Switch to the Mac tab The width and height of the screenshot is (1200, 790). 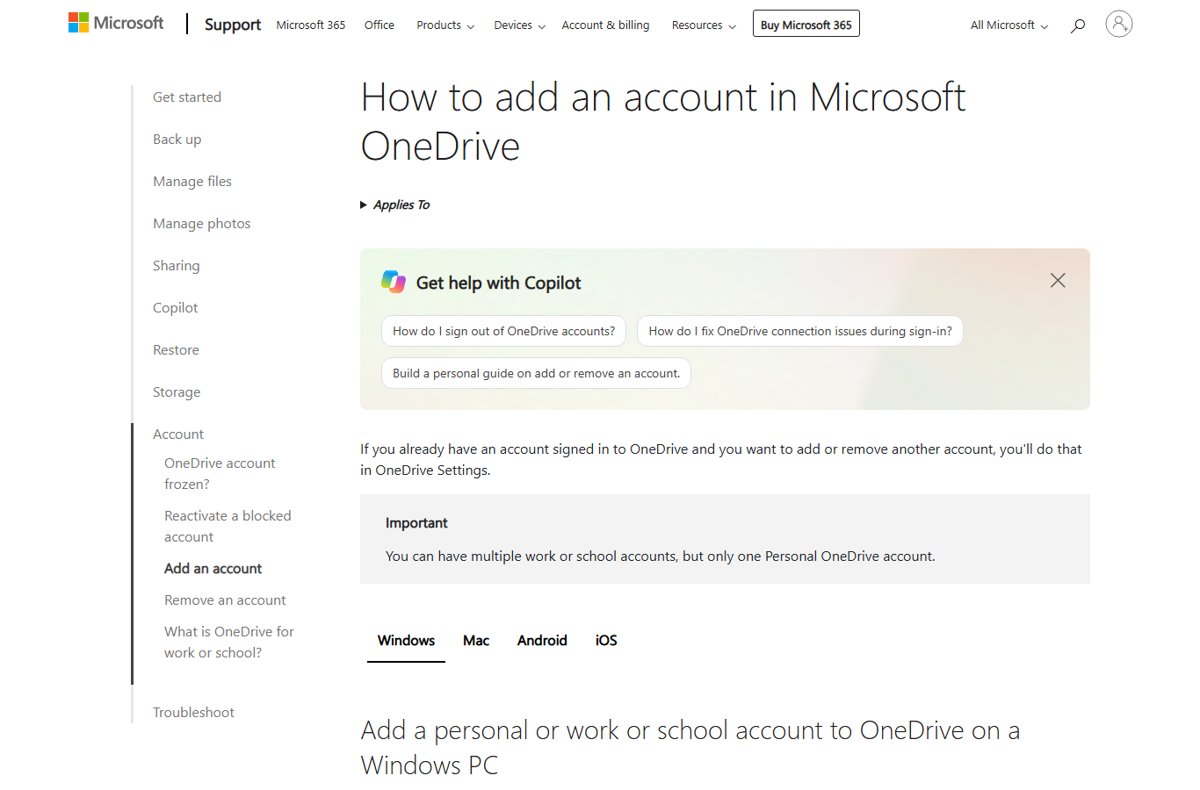pos(476,640)
